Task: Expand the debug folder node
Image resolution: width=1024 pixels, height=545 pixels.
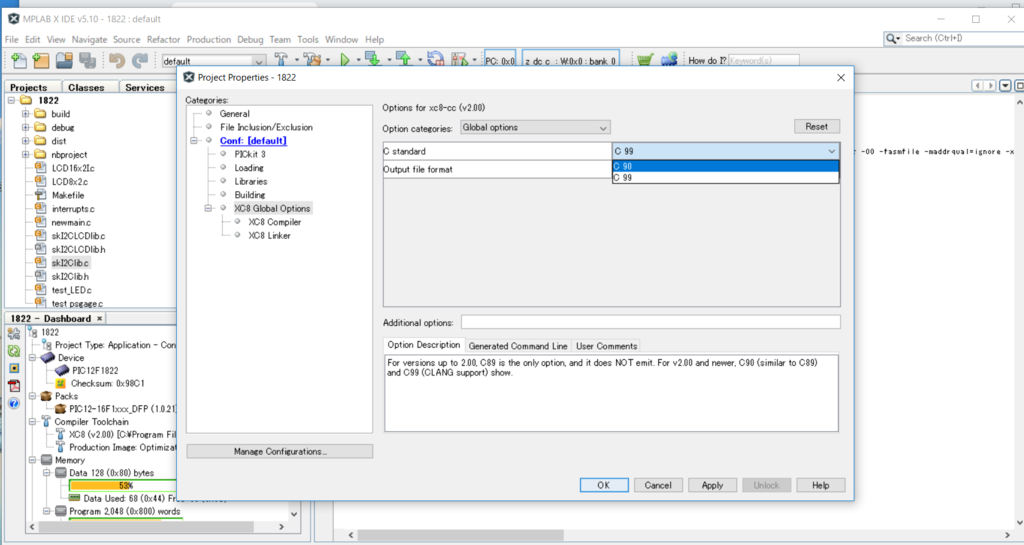Action: coord(25,127)
